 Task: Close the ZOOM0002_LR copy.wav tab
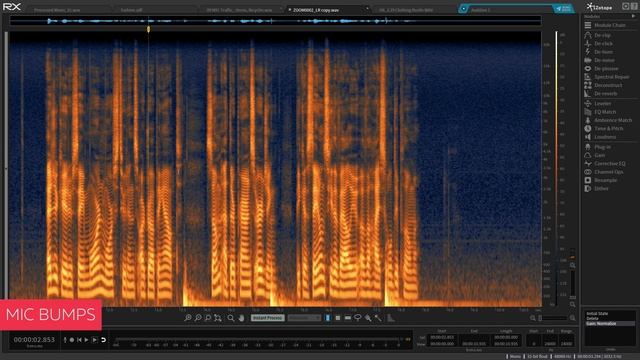click(x=367, y=9)
